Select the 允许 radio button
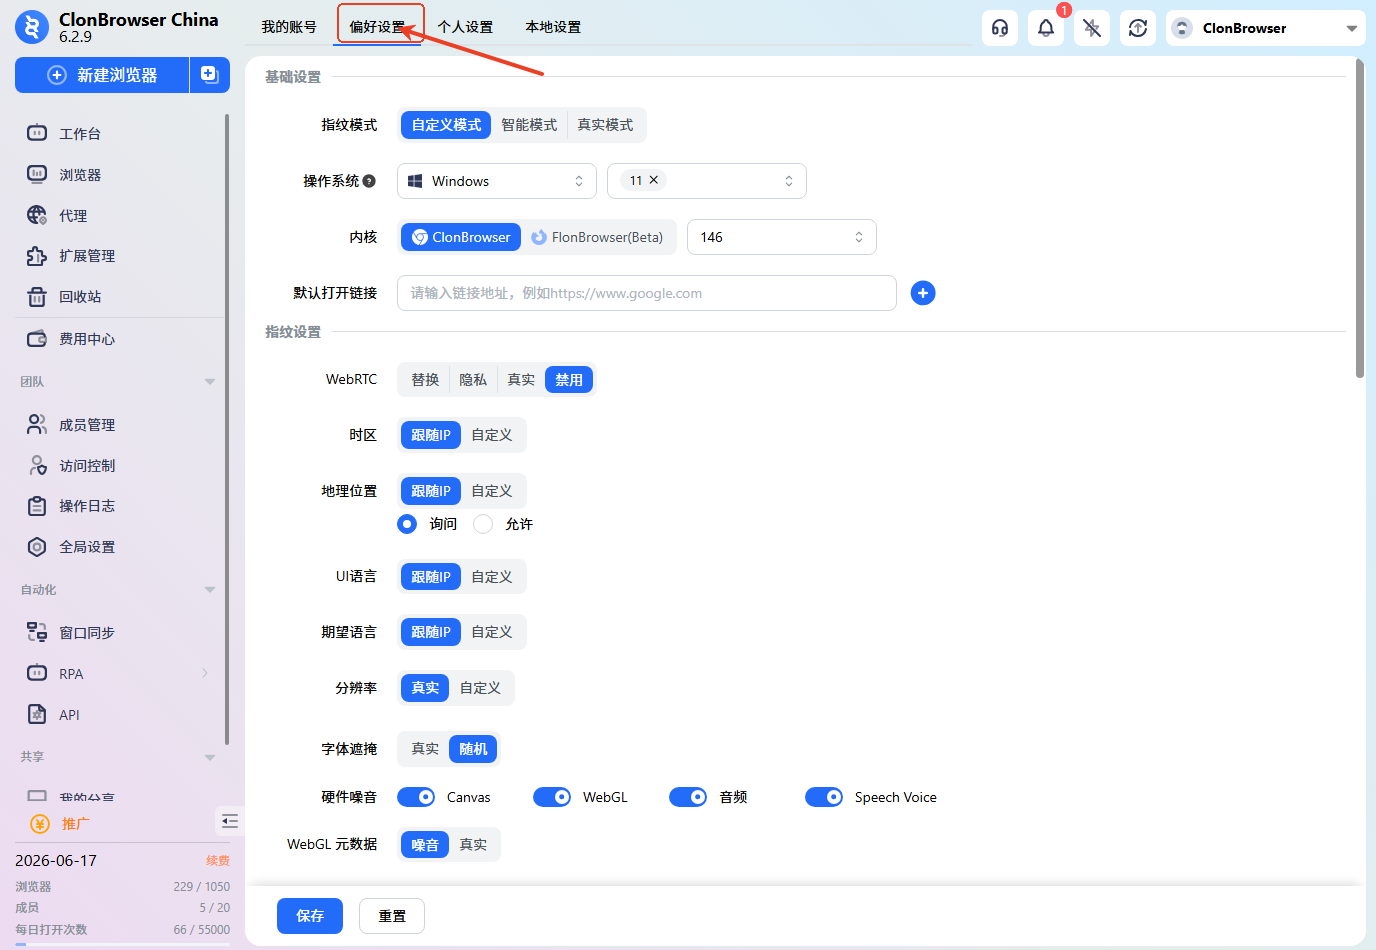 point(483,524)
